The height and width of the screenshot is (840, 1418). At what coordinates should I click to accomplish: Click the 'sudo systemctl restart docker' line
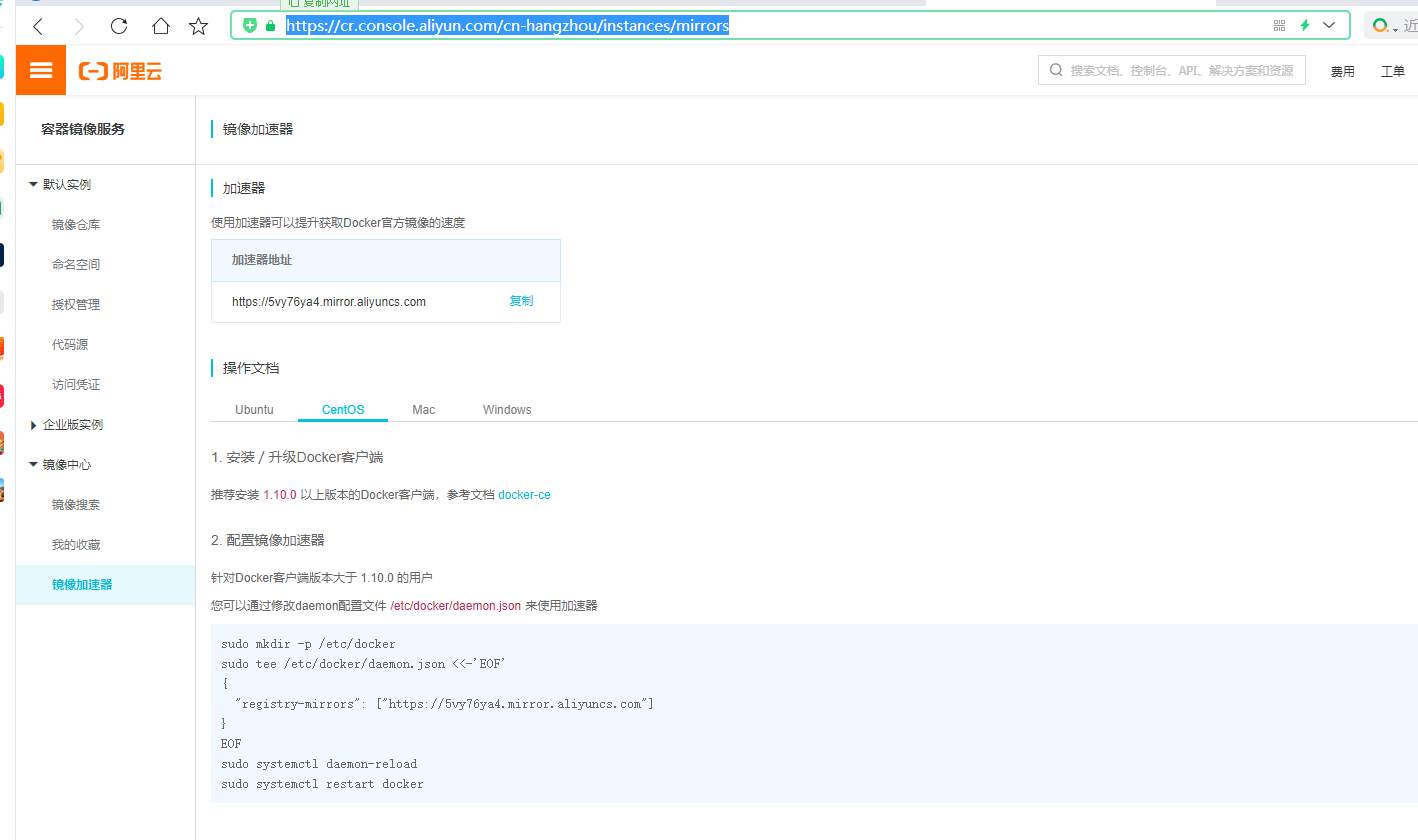coord(322,784)
